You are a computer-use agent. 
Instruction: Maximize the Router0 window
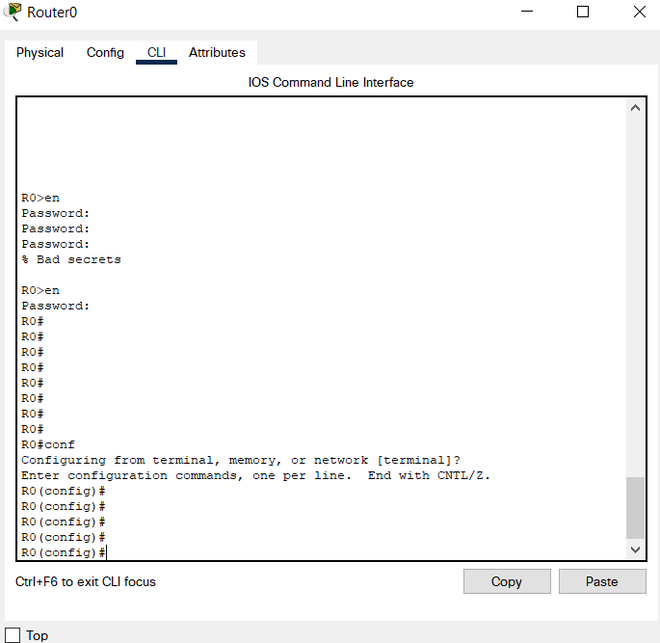[583, 12]
